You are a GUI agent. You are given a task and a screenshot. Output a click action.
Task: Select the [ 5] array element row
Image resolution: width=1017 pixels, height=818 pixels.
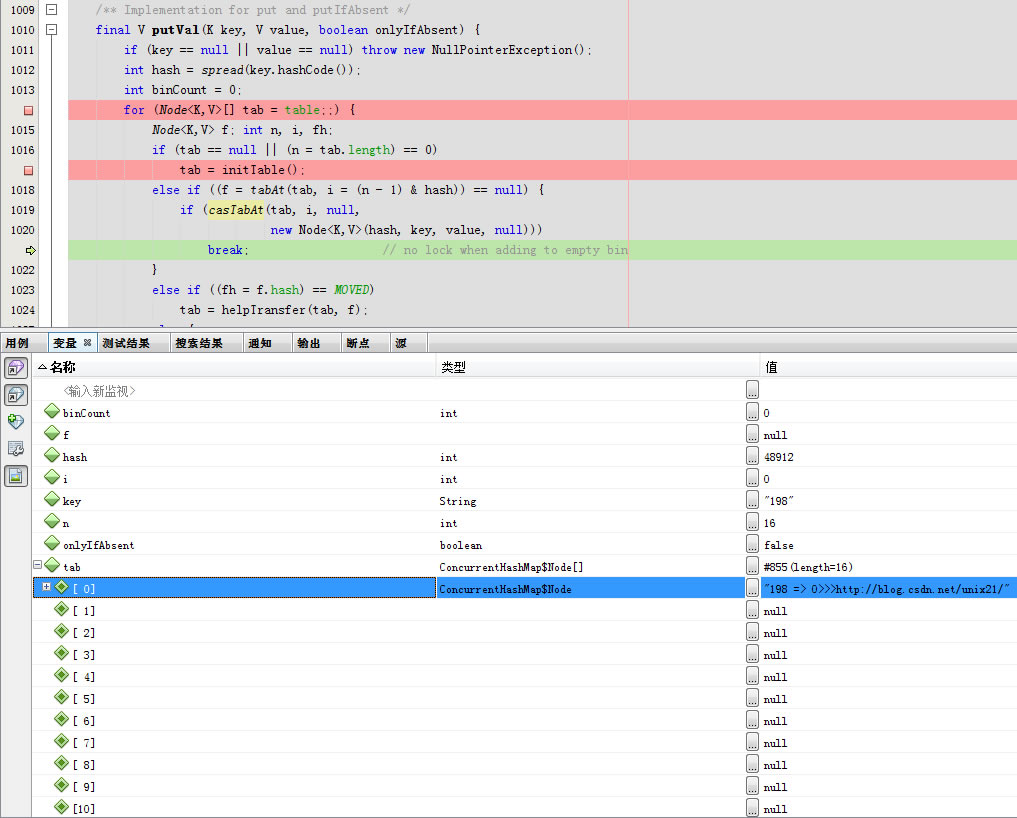click(x=525, y=699)
